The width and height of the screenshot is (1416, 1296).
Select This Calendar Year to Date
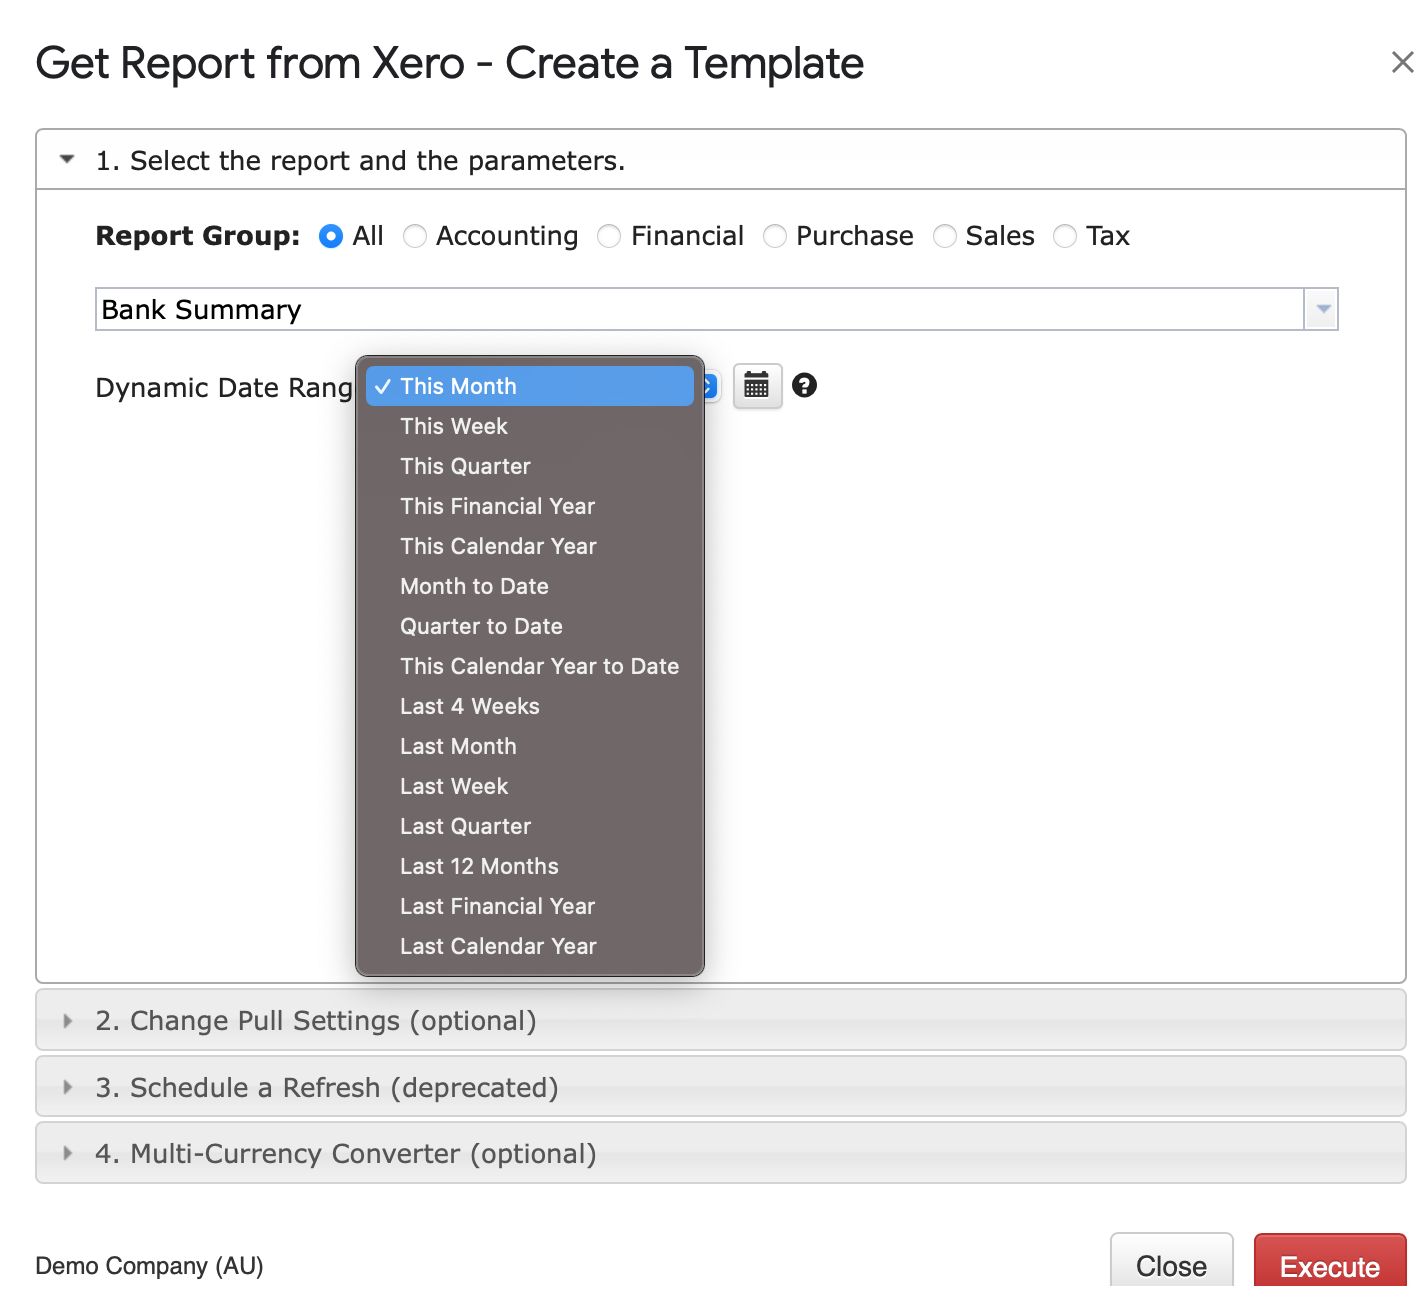coord(530,666)
